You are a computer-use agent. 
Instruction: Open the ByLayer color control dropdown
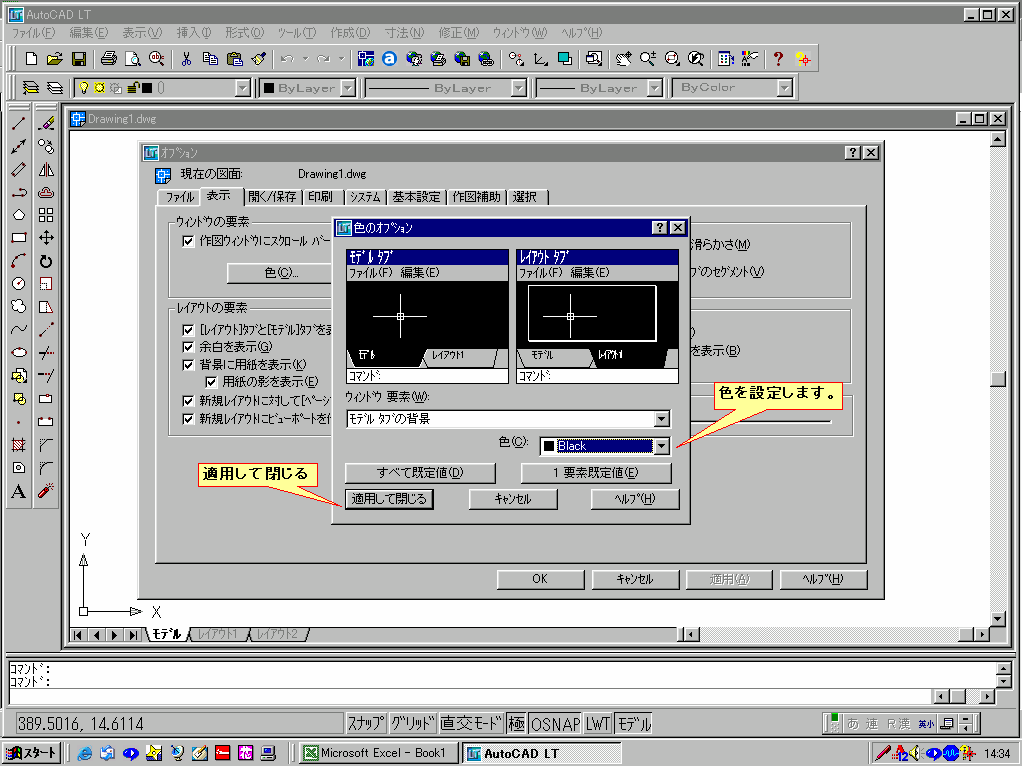pos(348,88)
